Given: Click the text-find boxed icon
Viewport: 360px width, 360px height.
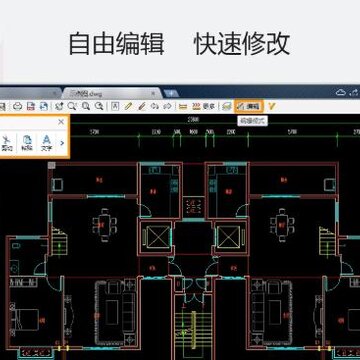Looking at the screenshot, I should pos(115,107).
